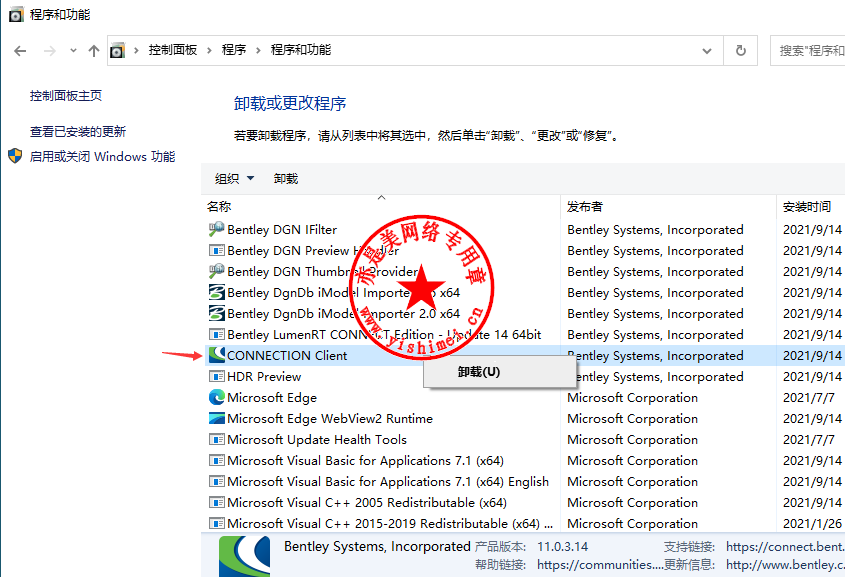Image resolution: width=845 pixels, height=577 pixels.
Task: Select Microsoft Update Health Tools entry
Action: click(317, 440)
